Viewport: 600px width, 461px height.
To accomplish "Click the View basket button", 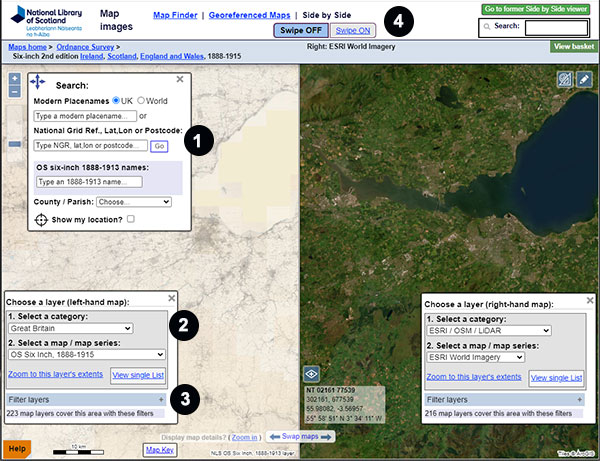I will point(574,47).
